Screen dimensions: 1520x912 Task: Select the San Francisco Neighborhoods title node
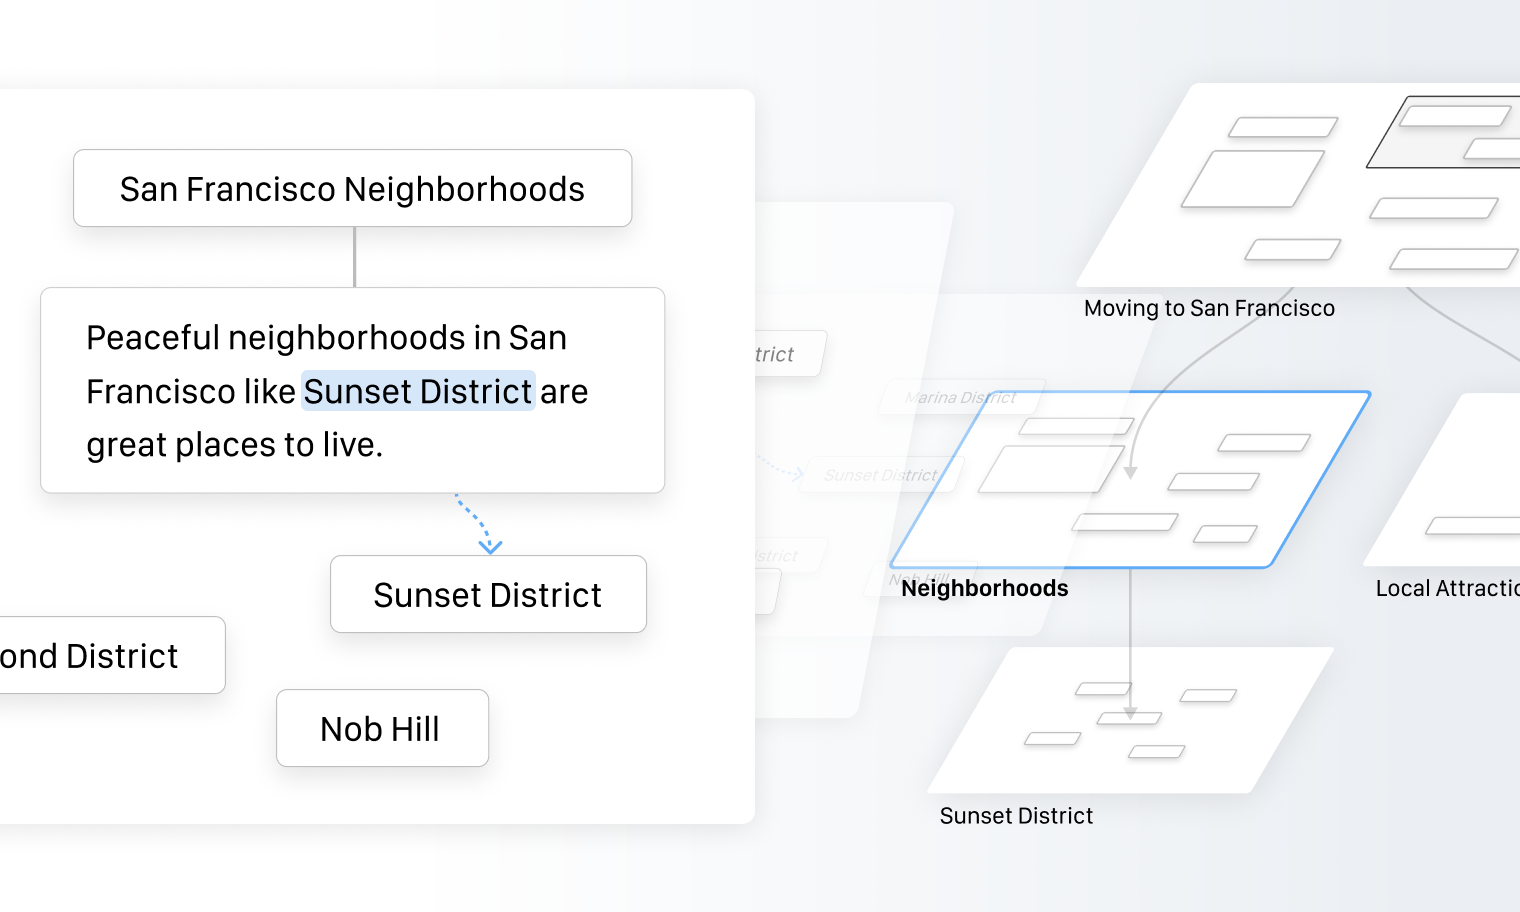pyautogui.click(x=352, y=188)
